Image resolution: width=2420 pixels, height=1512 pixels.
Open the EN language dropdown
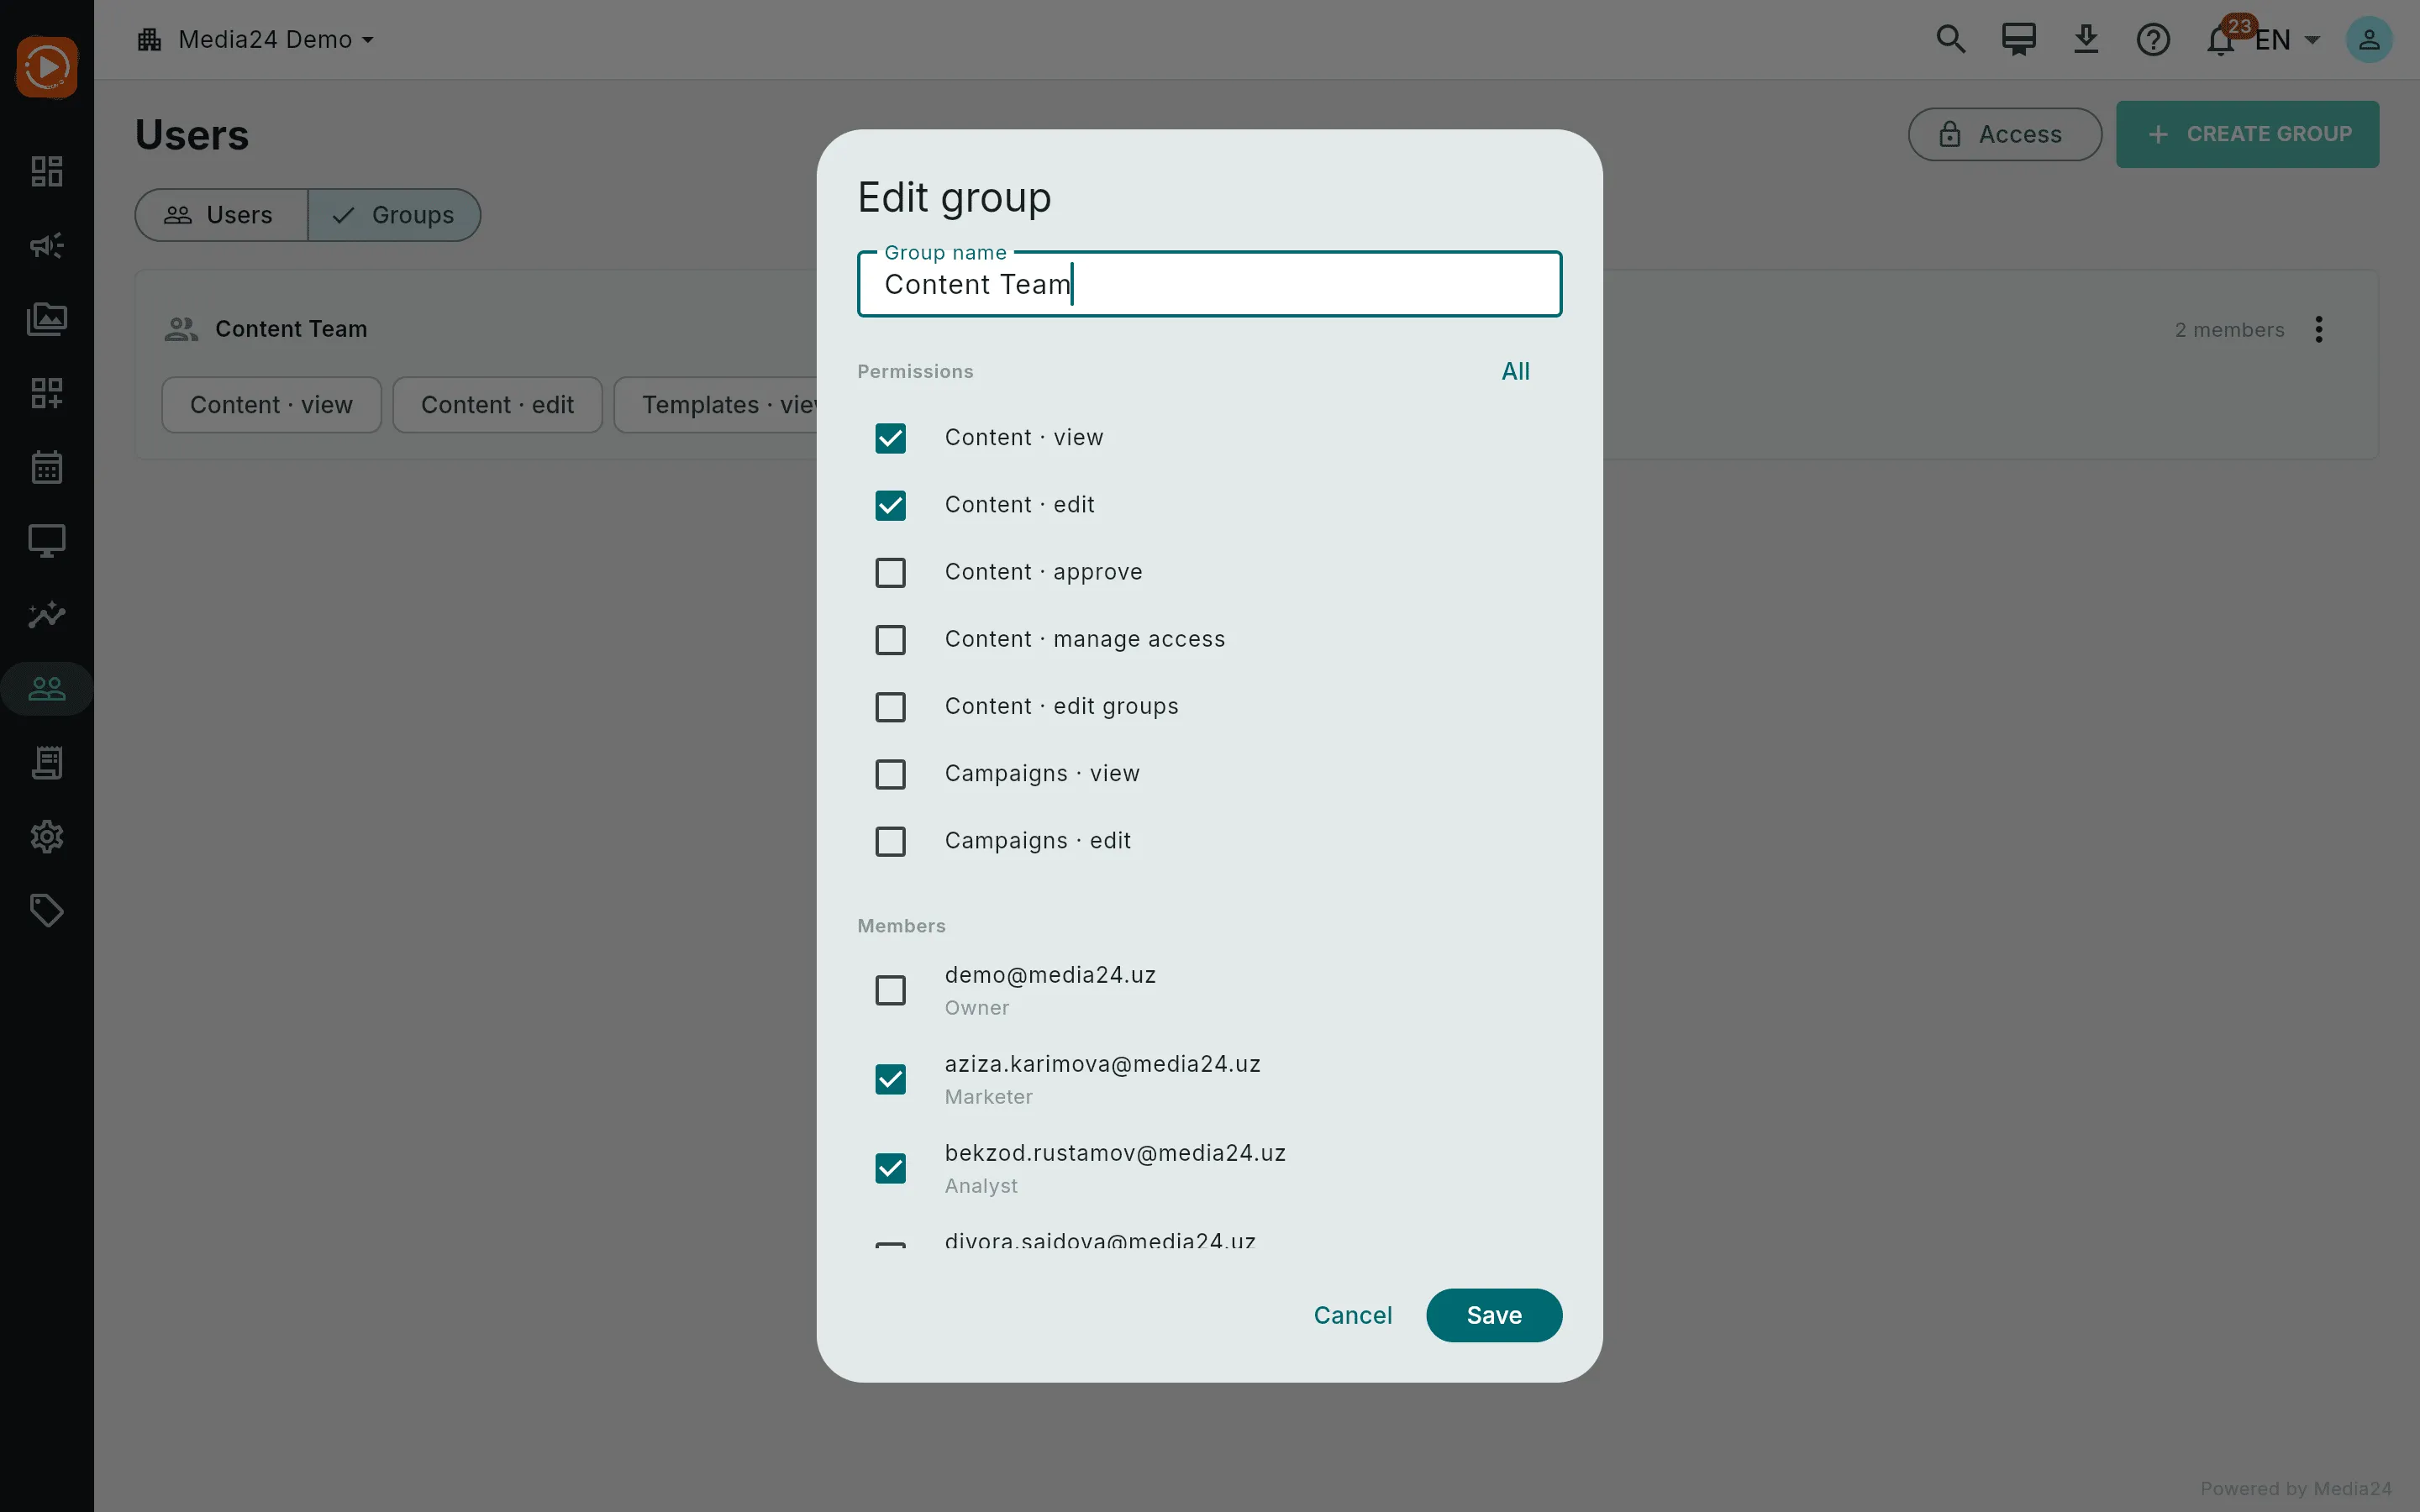pyautogui.click(x=2286, y=39)
